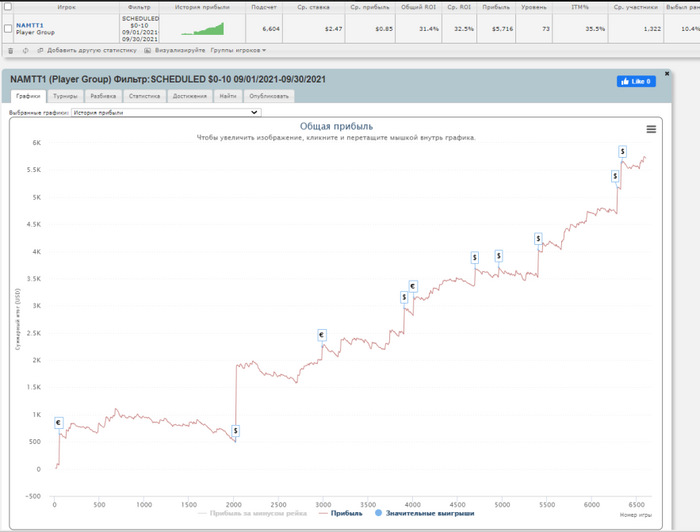
Task: Click 'Визуализируйте' button
Action: pos(180,50)
